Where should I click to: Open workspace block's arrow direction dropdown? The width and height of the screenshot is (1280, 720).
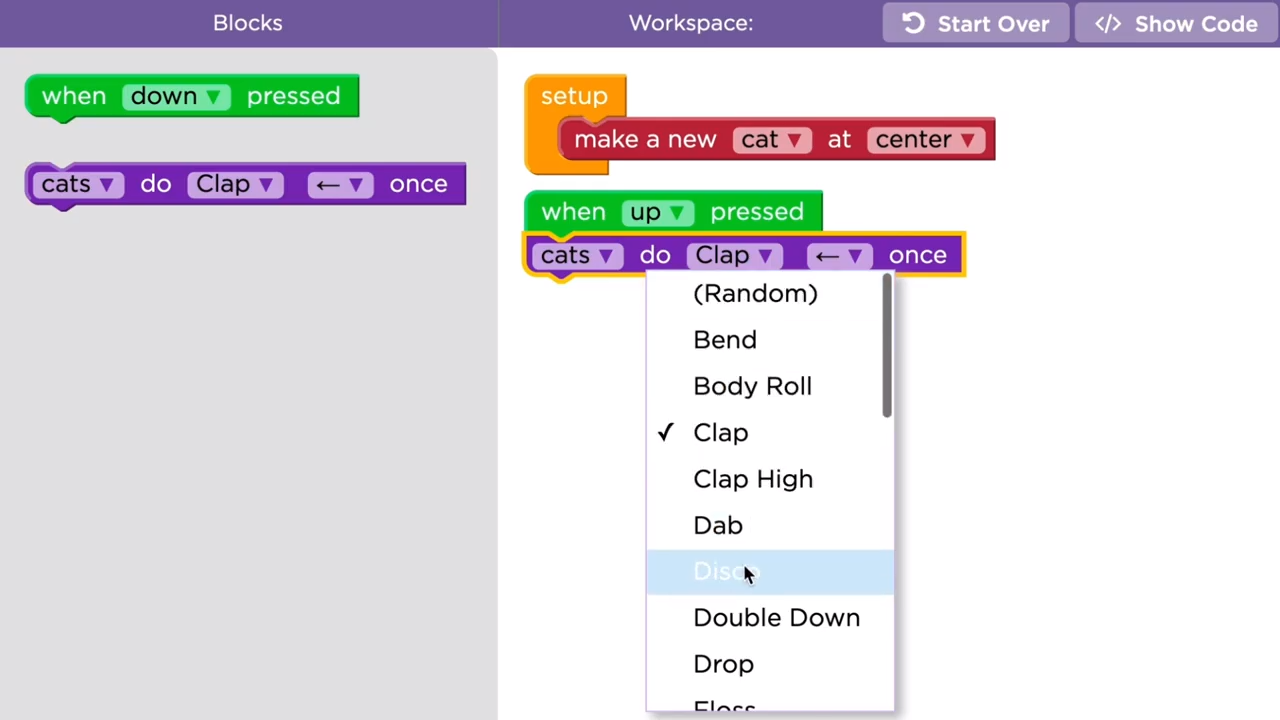pyautogui.click(x=838, y=256)
